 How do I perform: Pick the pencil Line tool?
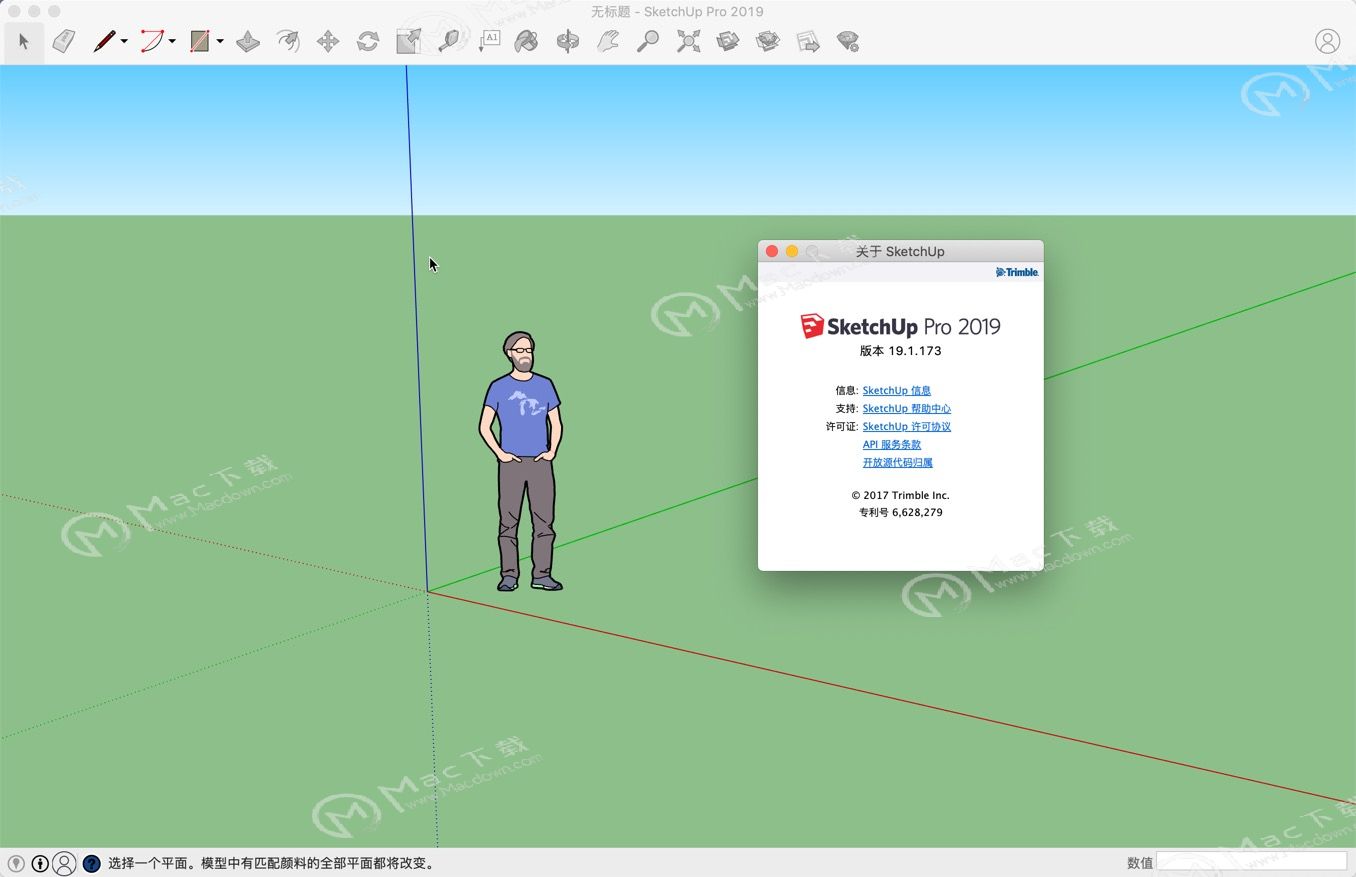click(x=104, y=42)
